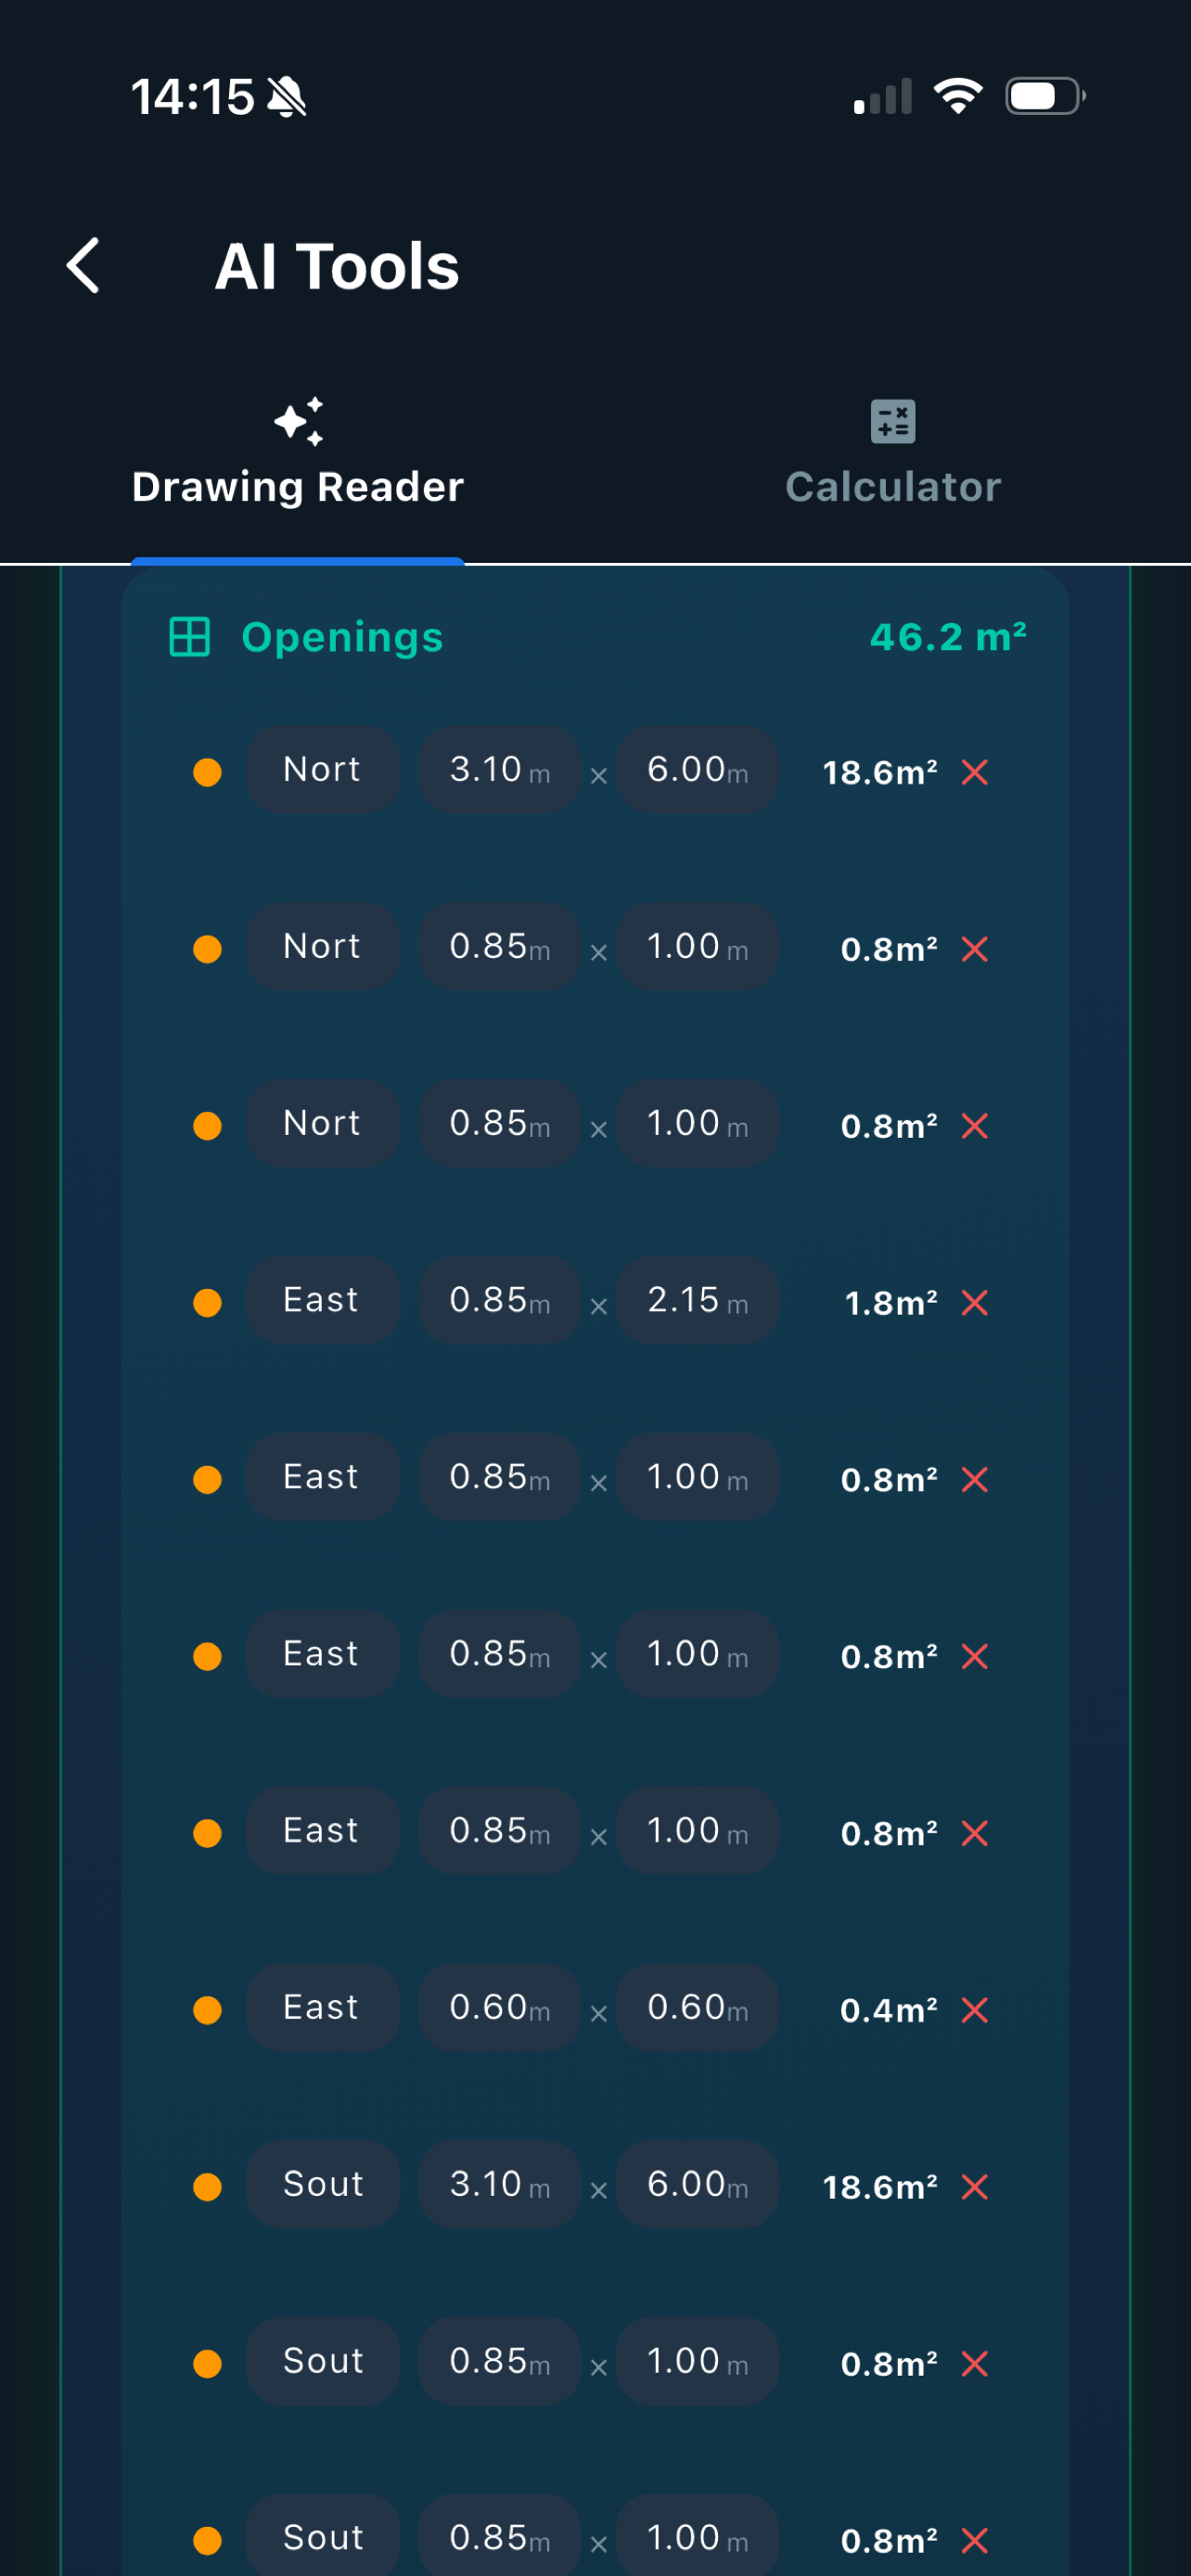Click the Openings grid icon
The height and width of the screenshot is (2576, 1191).
point(189,637)
